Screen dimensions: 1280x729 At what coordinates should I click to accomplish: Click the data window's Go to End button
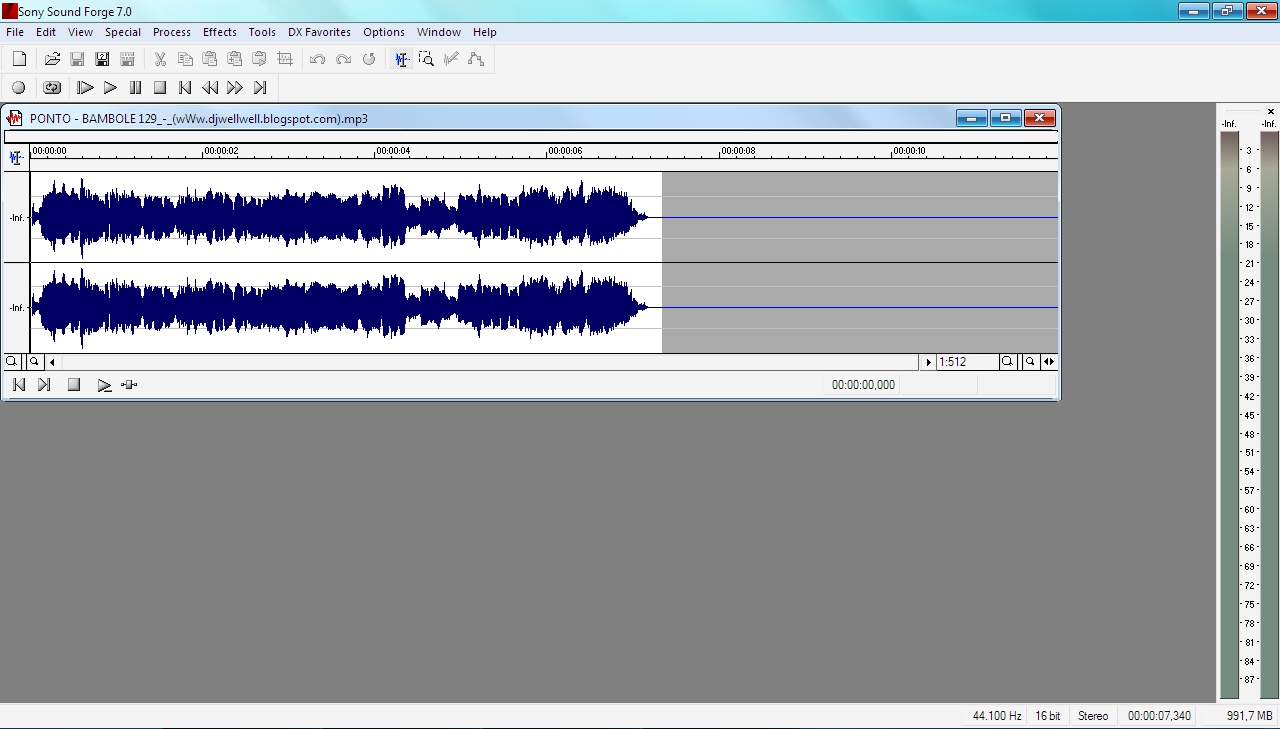point(44,385)
